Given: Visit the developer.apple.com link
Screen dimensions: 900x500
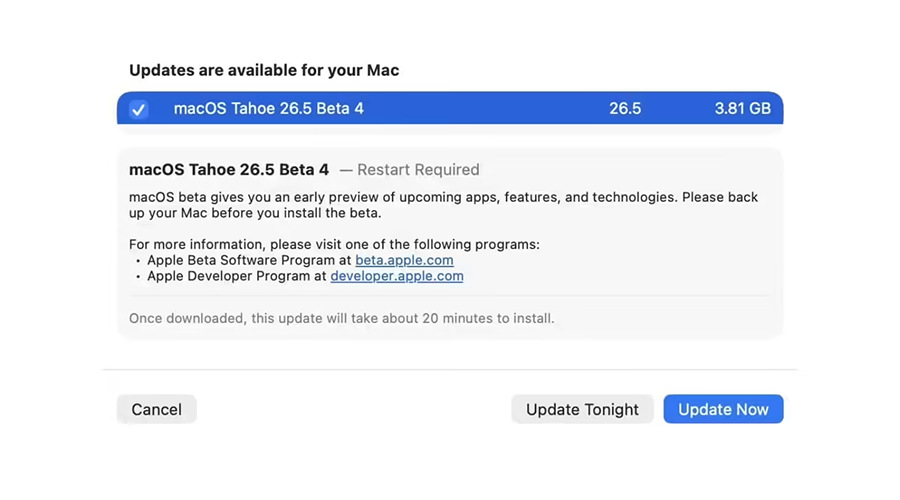Looking at the screenshot, I should [397, 276].
